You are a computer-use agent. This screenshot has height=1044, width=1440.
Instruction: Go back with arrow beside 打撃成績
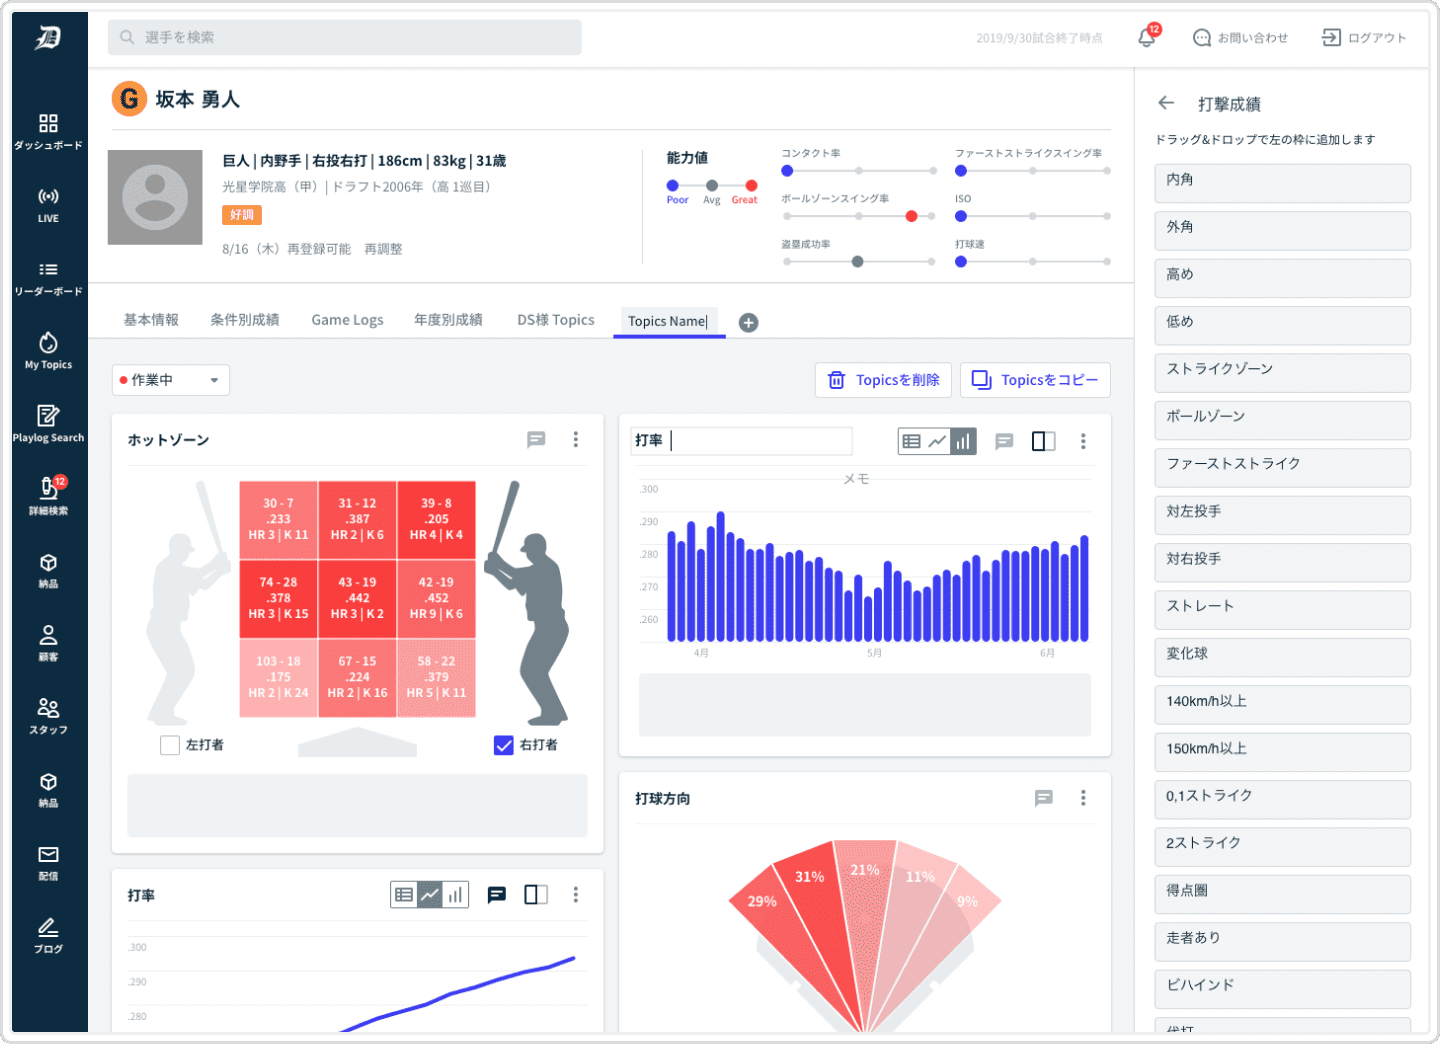1165,103
